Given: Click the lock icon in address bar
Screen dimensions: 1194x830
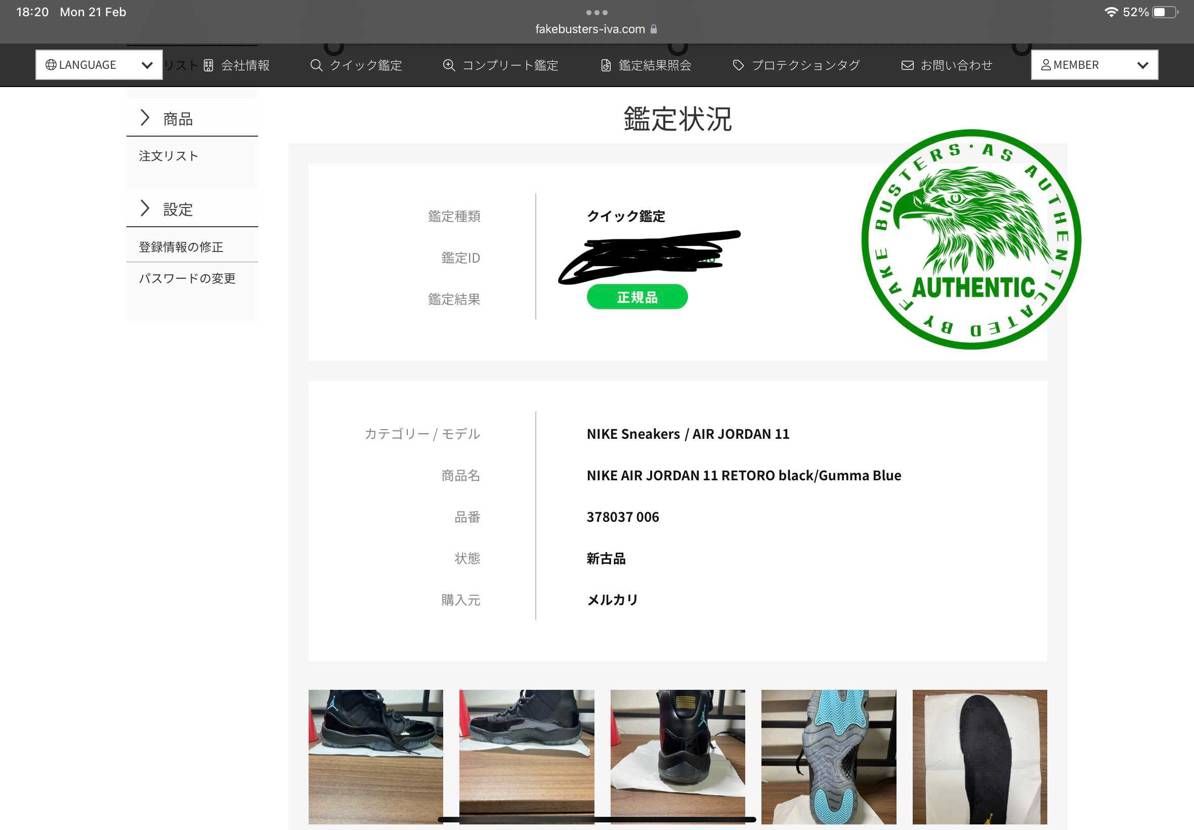Looking at the screenshot, I should pos(653,29).
